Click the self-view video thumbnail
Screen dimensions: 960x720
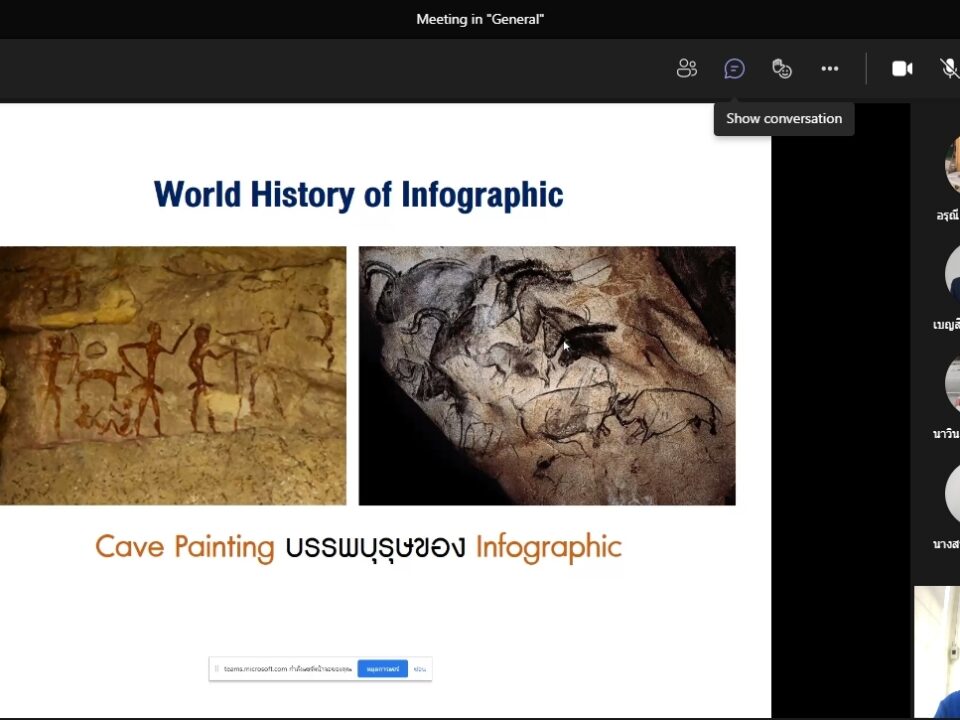[937, 652]
